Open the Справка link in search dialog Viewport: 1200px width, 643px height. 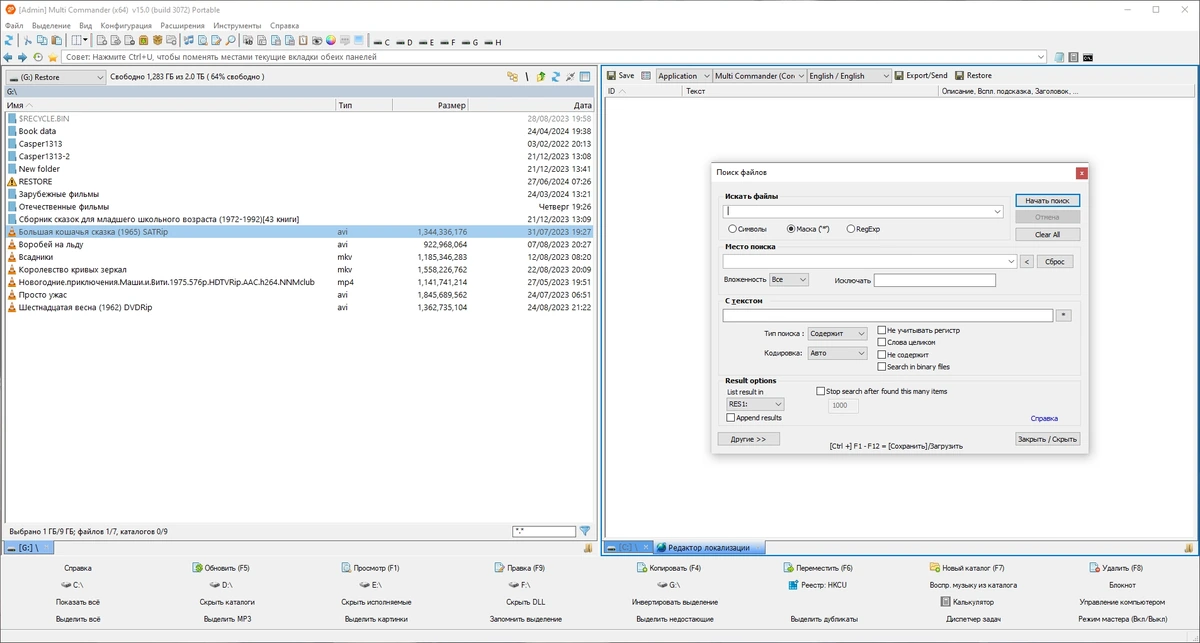[x=1044, y=418]
